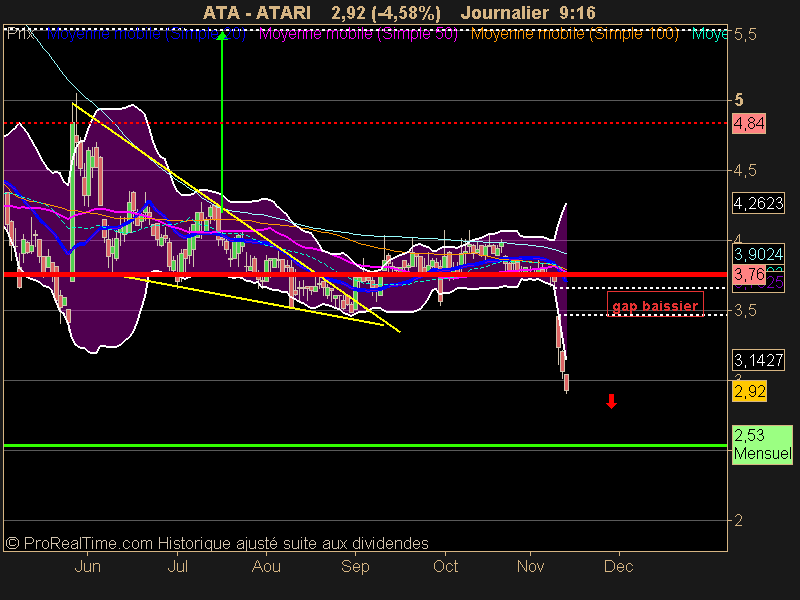The image size is (800, 600).
Task: Click the "ATA - ATARI" chart title
Action: (x=257, y=12)
